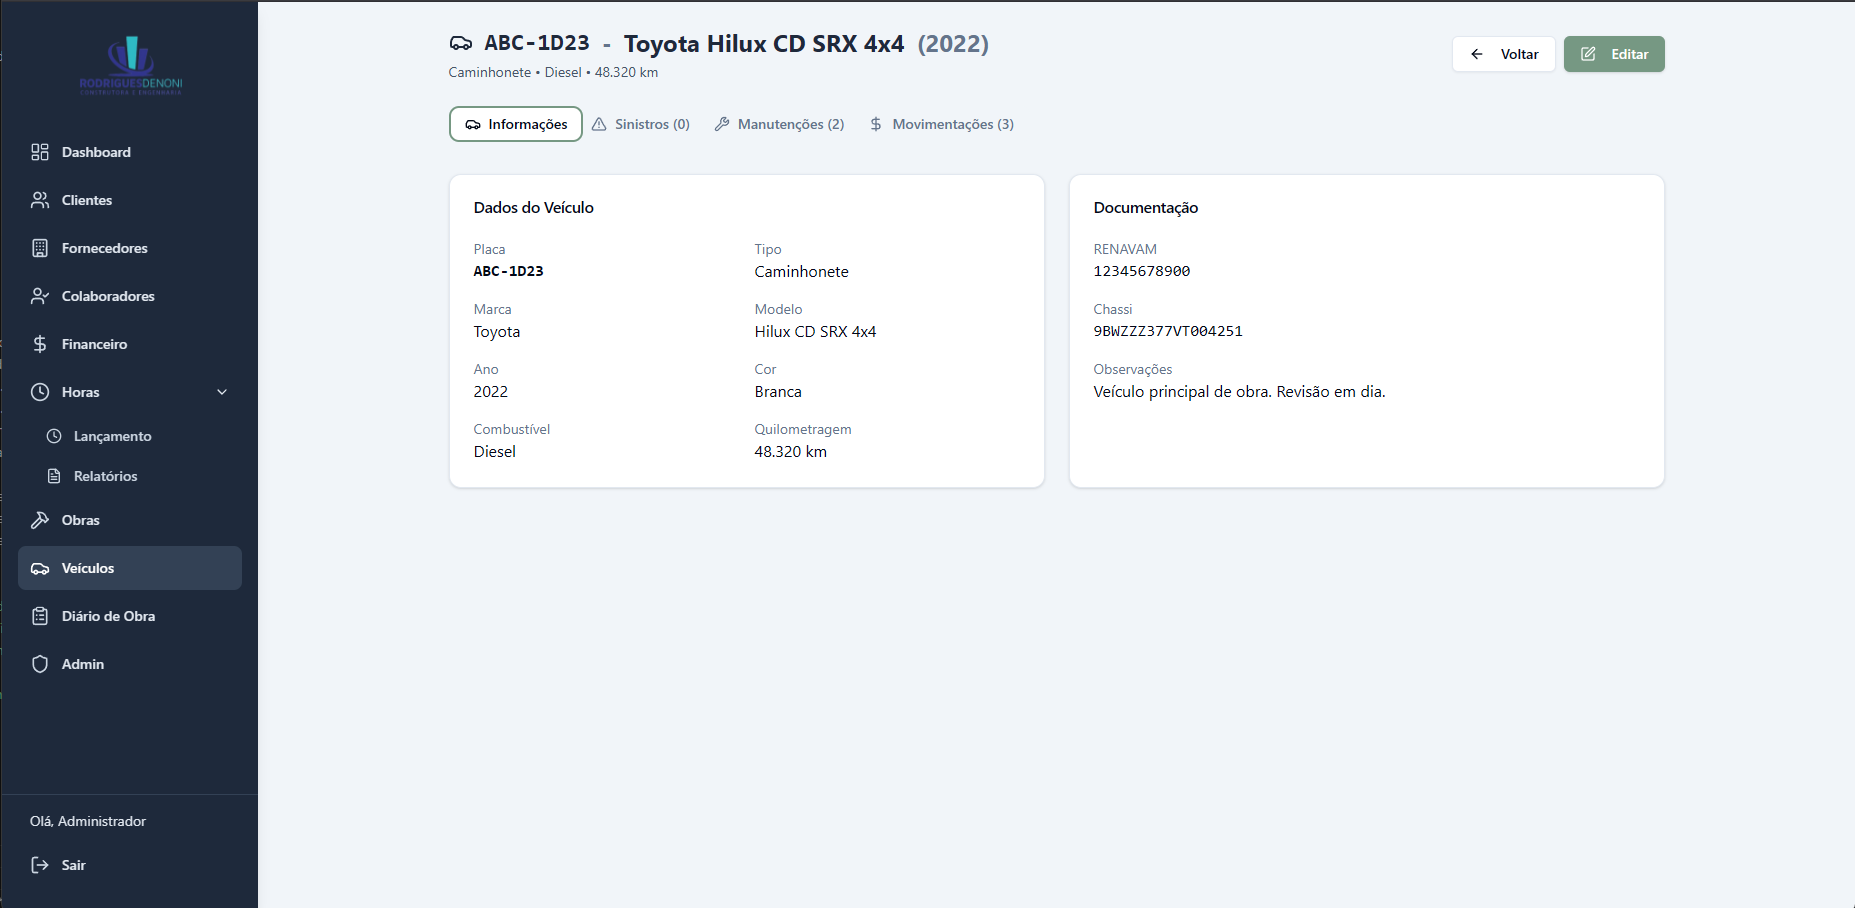Click the Diário de Obra clipboard icon

[x=40, y=616]
